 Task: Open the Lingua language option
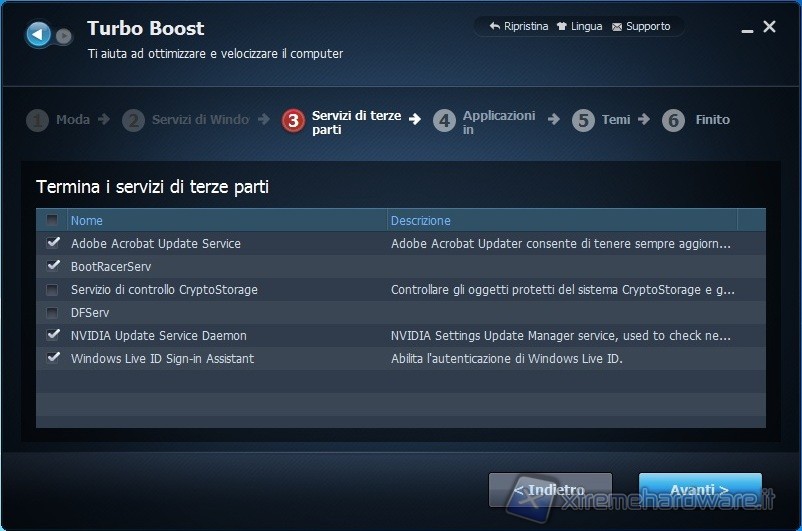(578, 27)
